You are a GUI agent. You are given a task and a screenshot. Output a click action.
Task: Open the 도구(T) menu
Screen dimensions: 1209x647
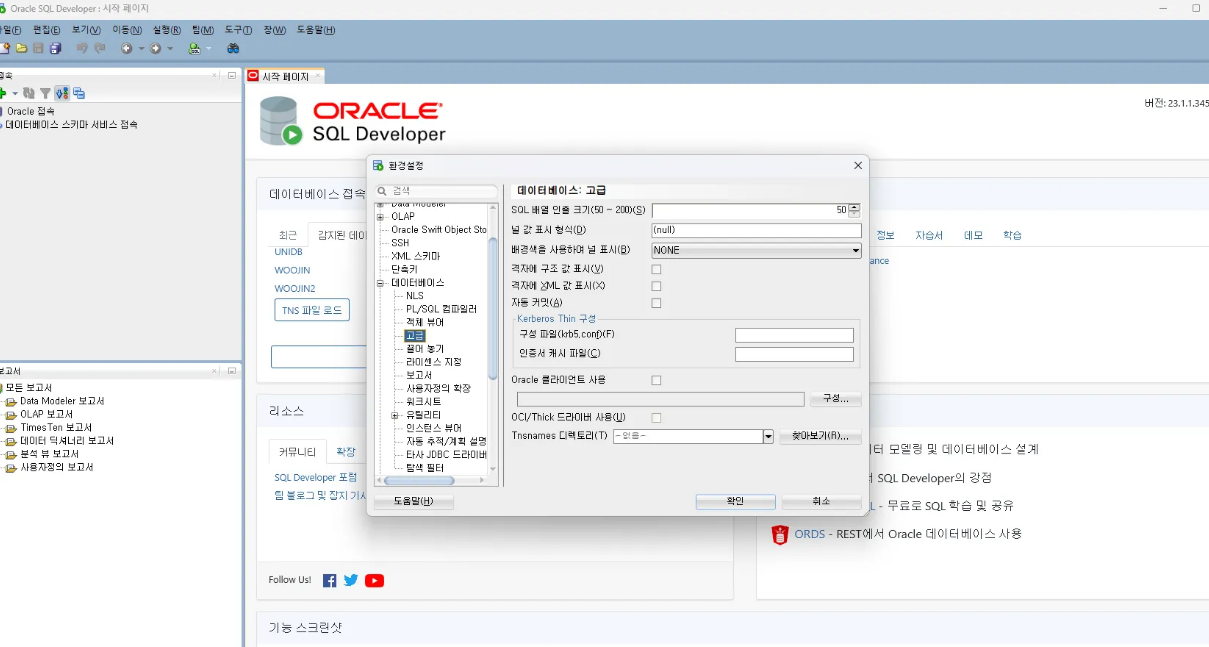click(238, 30)
